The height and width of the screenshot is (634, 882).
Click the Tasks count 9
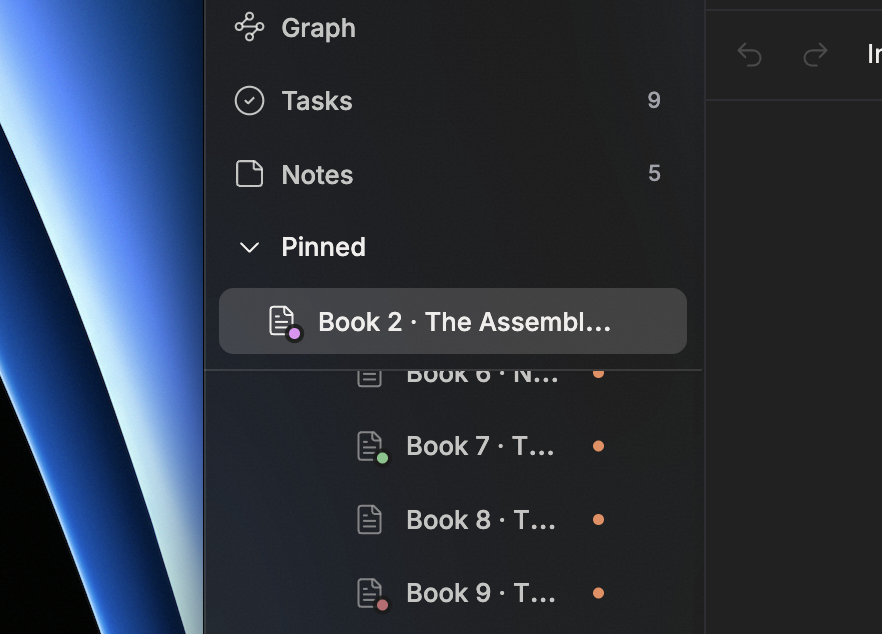point(654,100)
